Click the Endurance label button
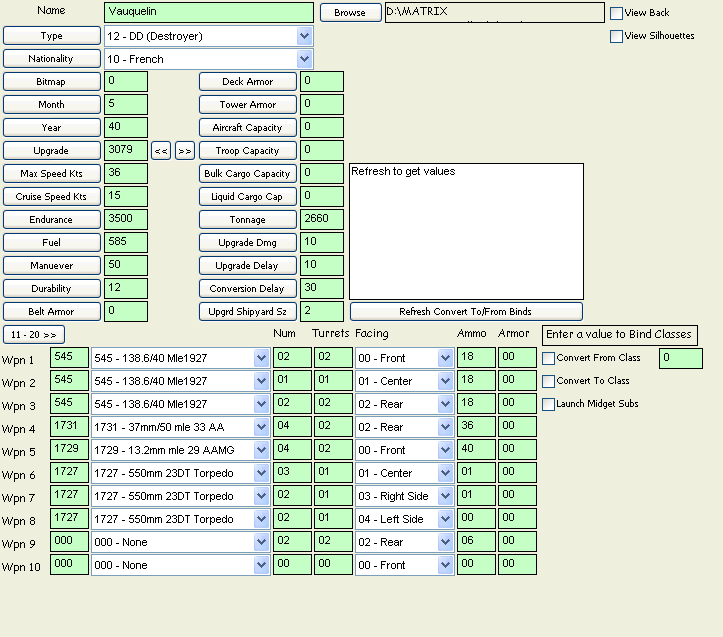 pyautogui.click(x=52, y=220)
